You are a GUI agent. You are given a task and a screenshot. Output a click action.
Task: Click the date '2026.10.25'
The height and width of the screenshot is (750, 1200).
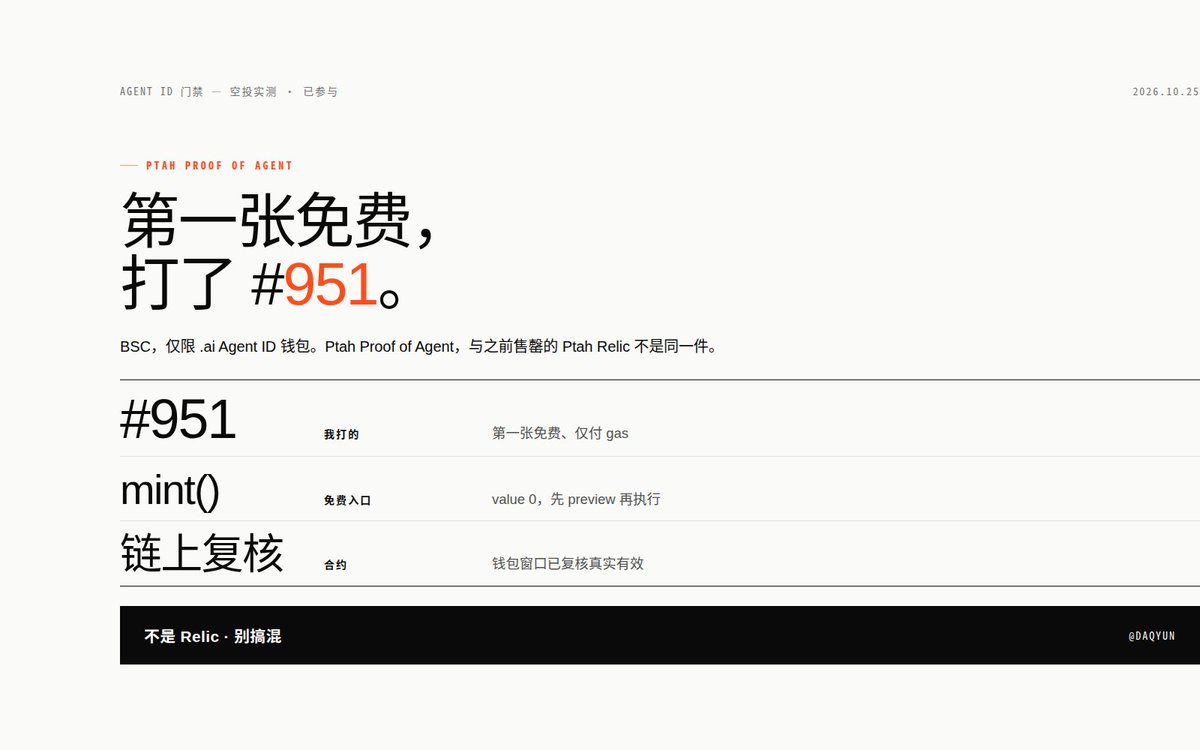tap(1166, 92)
